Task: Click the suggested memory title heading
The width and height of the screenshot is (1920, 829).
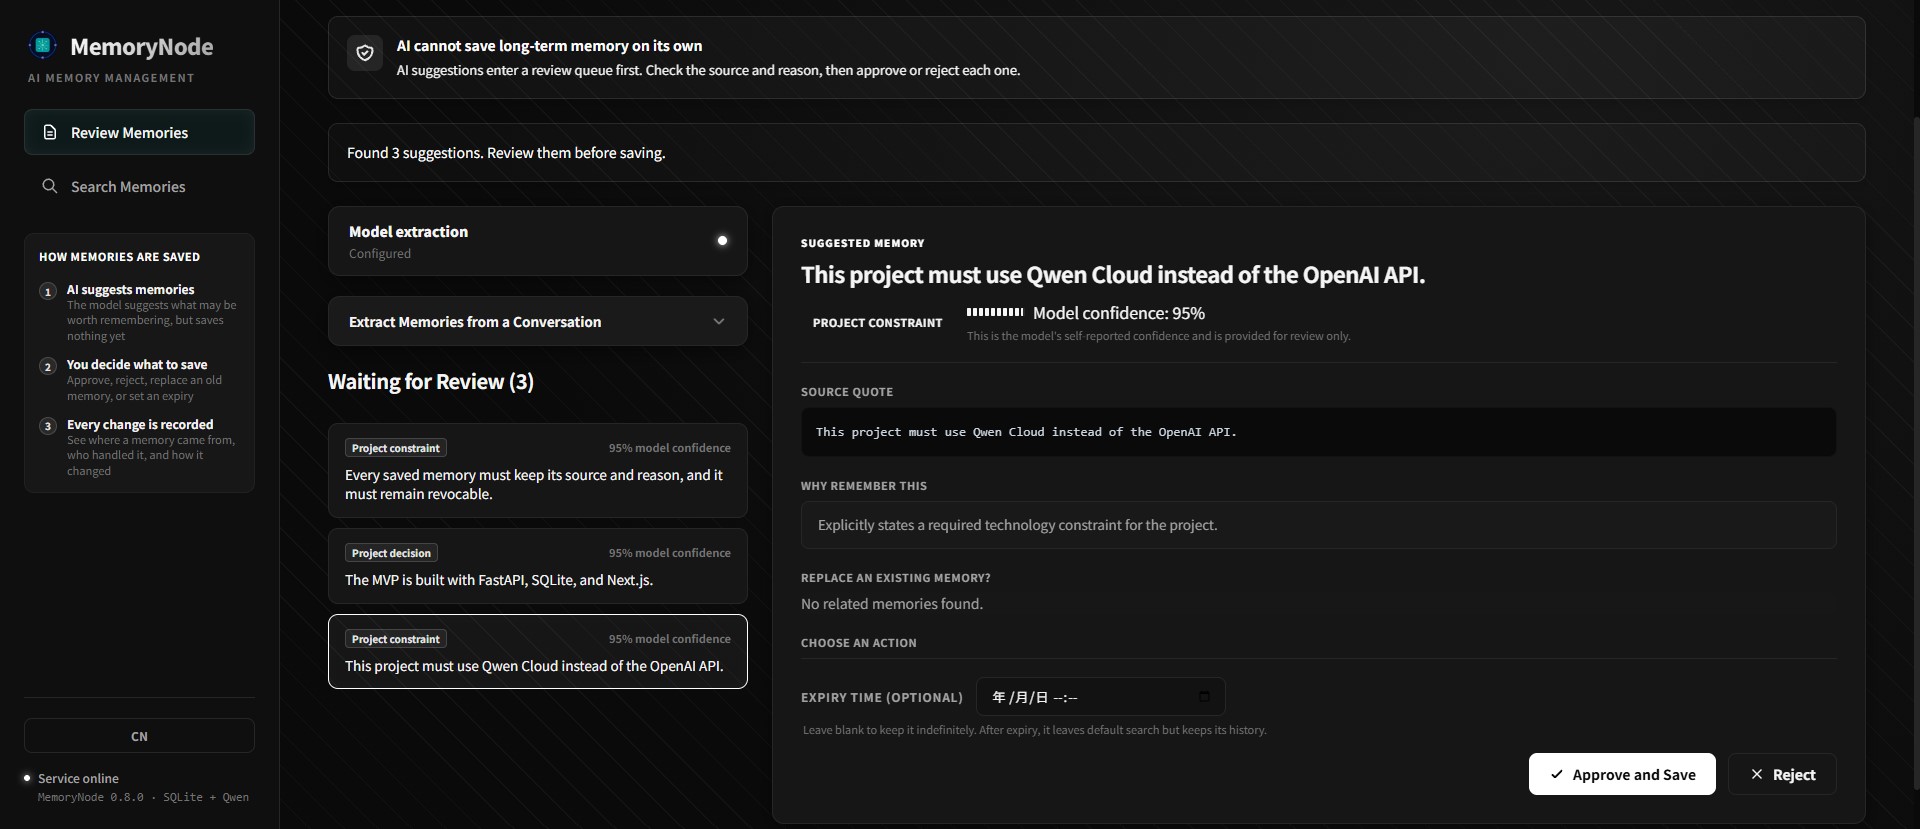Action: click(x=1113, y=275)
